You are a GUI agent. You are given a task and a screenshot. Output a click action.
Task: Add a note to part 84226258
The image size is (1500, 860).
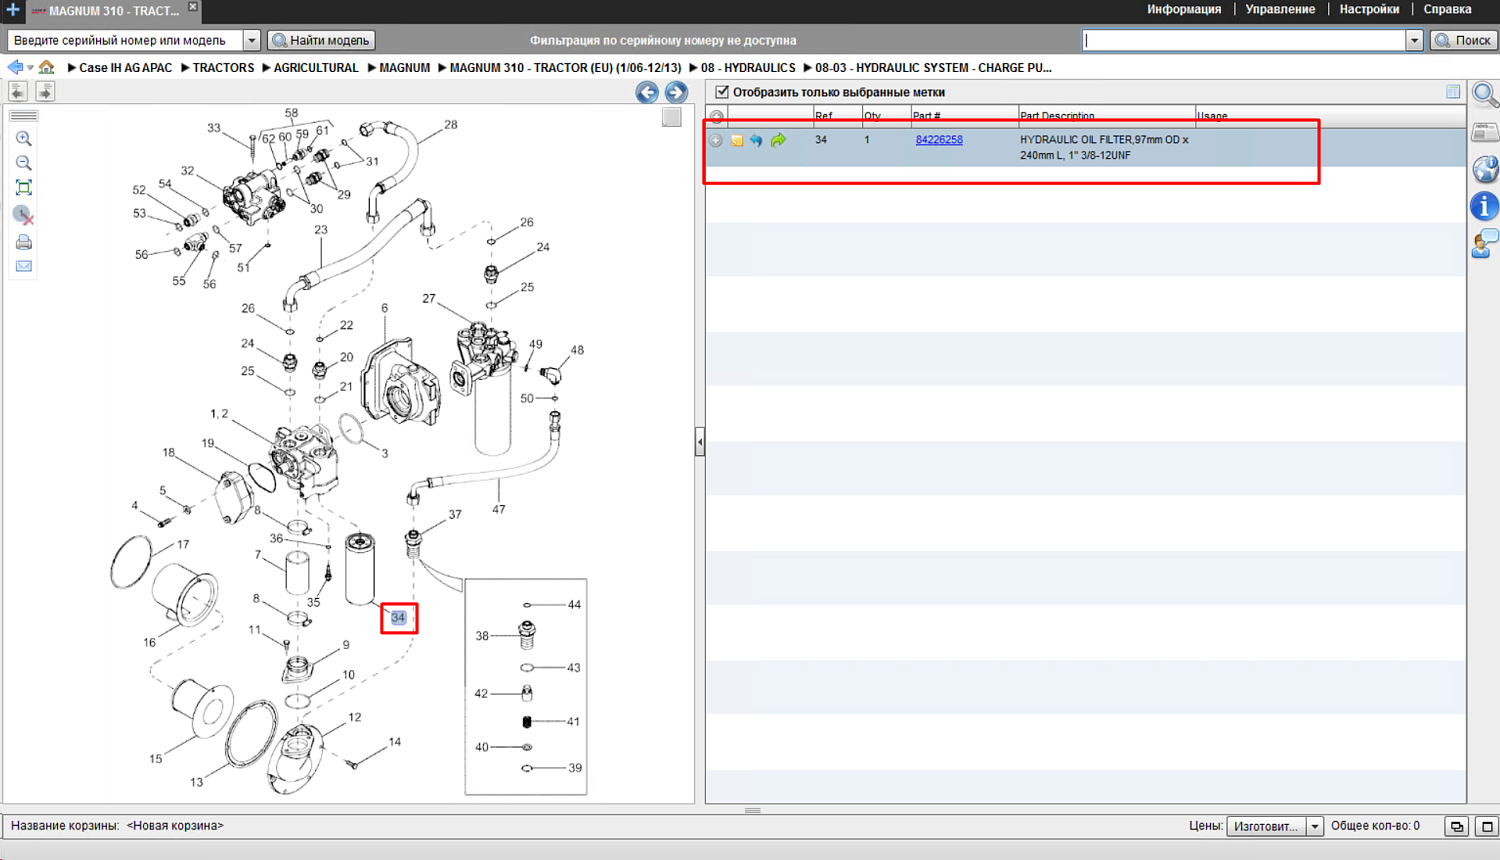[737, 141]
